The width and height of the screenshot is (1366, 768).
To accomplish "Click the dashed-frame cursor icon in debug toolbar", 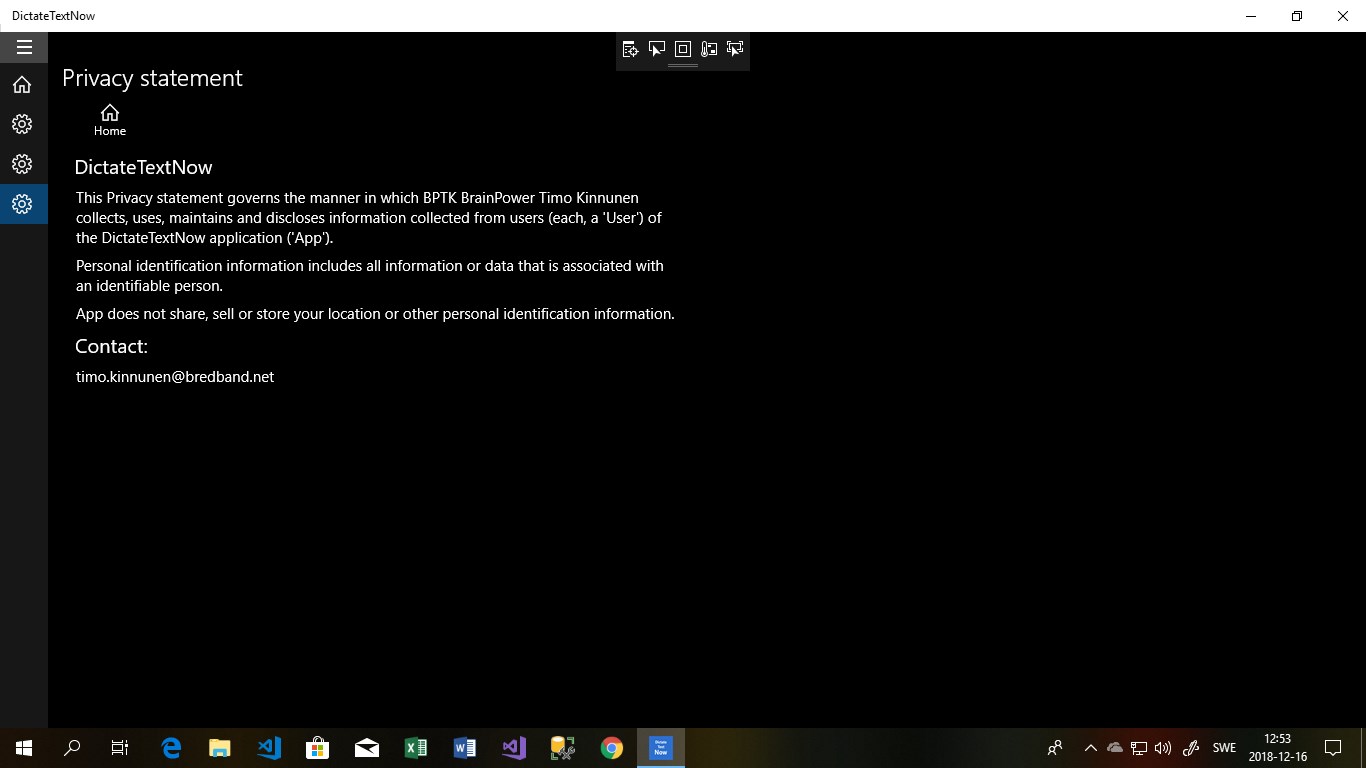I will click(x=735, y=49).
